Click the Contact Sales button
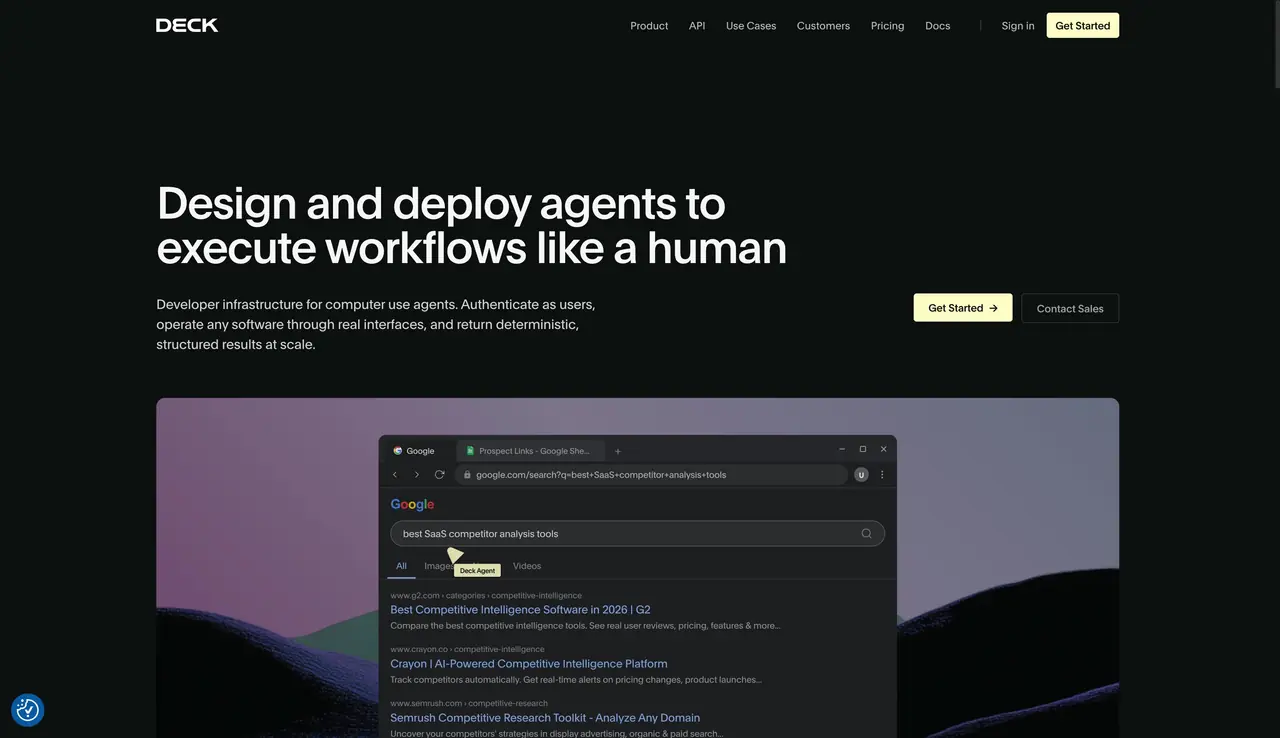 (x=1070, y=308)
